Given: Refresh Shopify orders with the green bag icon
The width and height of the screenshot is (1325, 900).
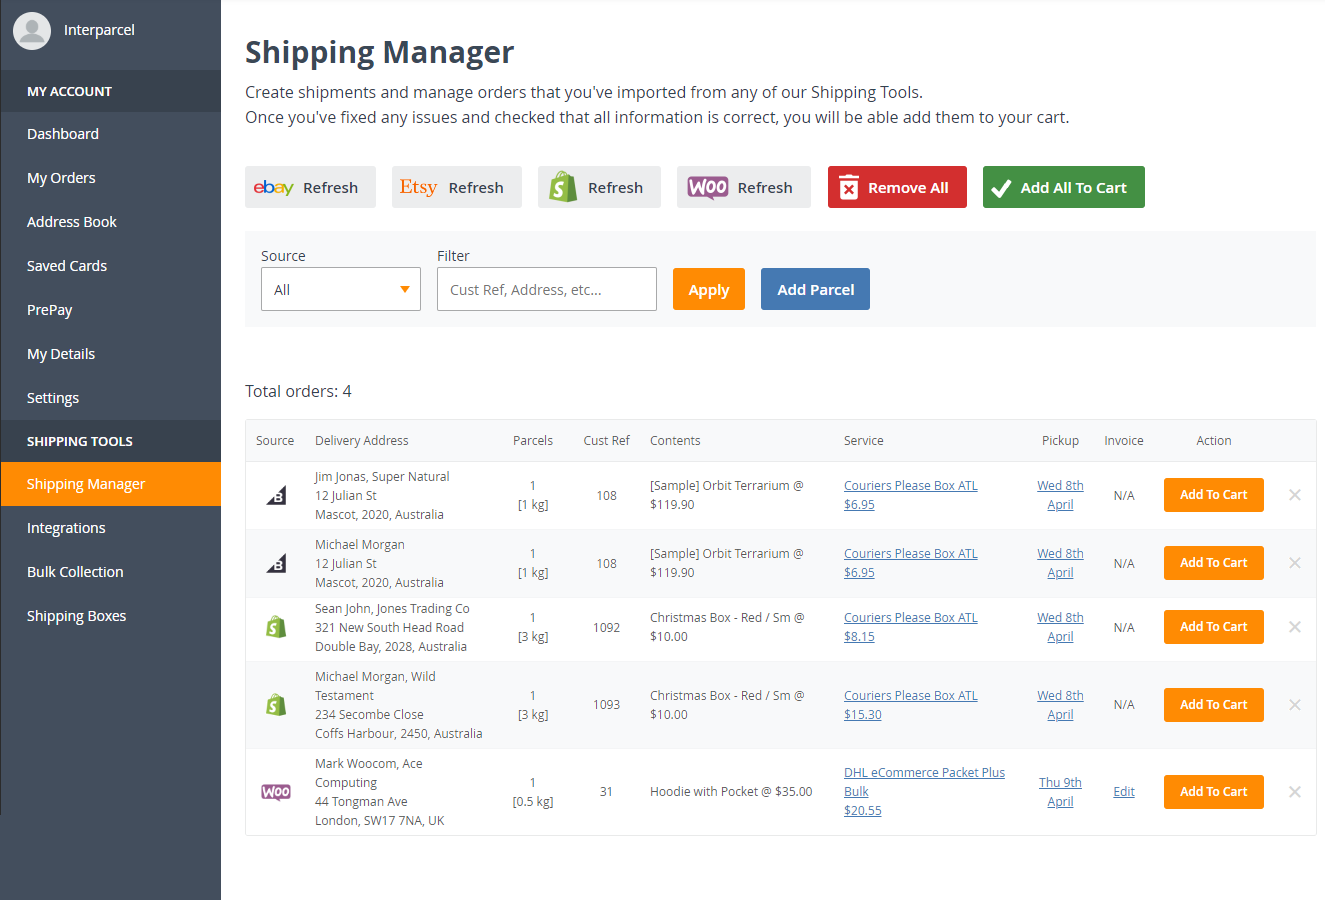Looking at the screenshot, I should [x=599, y=187].
